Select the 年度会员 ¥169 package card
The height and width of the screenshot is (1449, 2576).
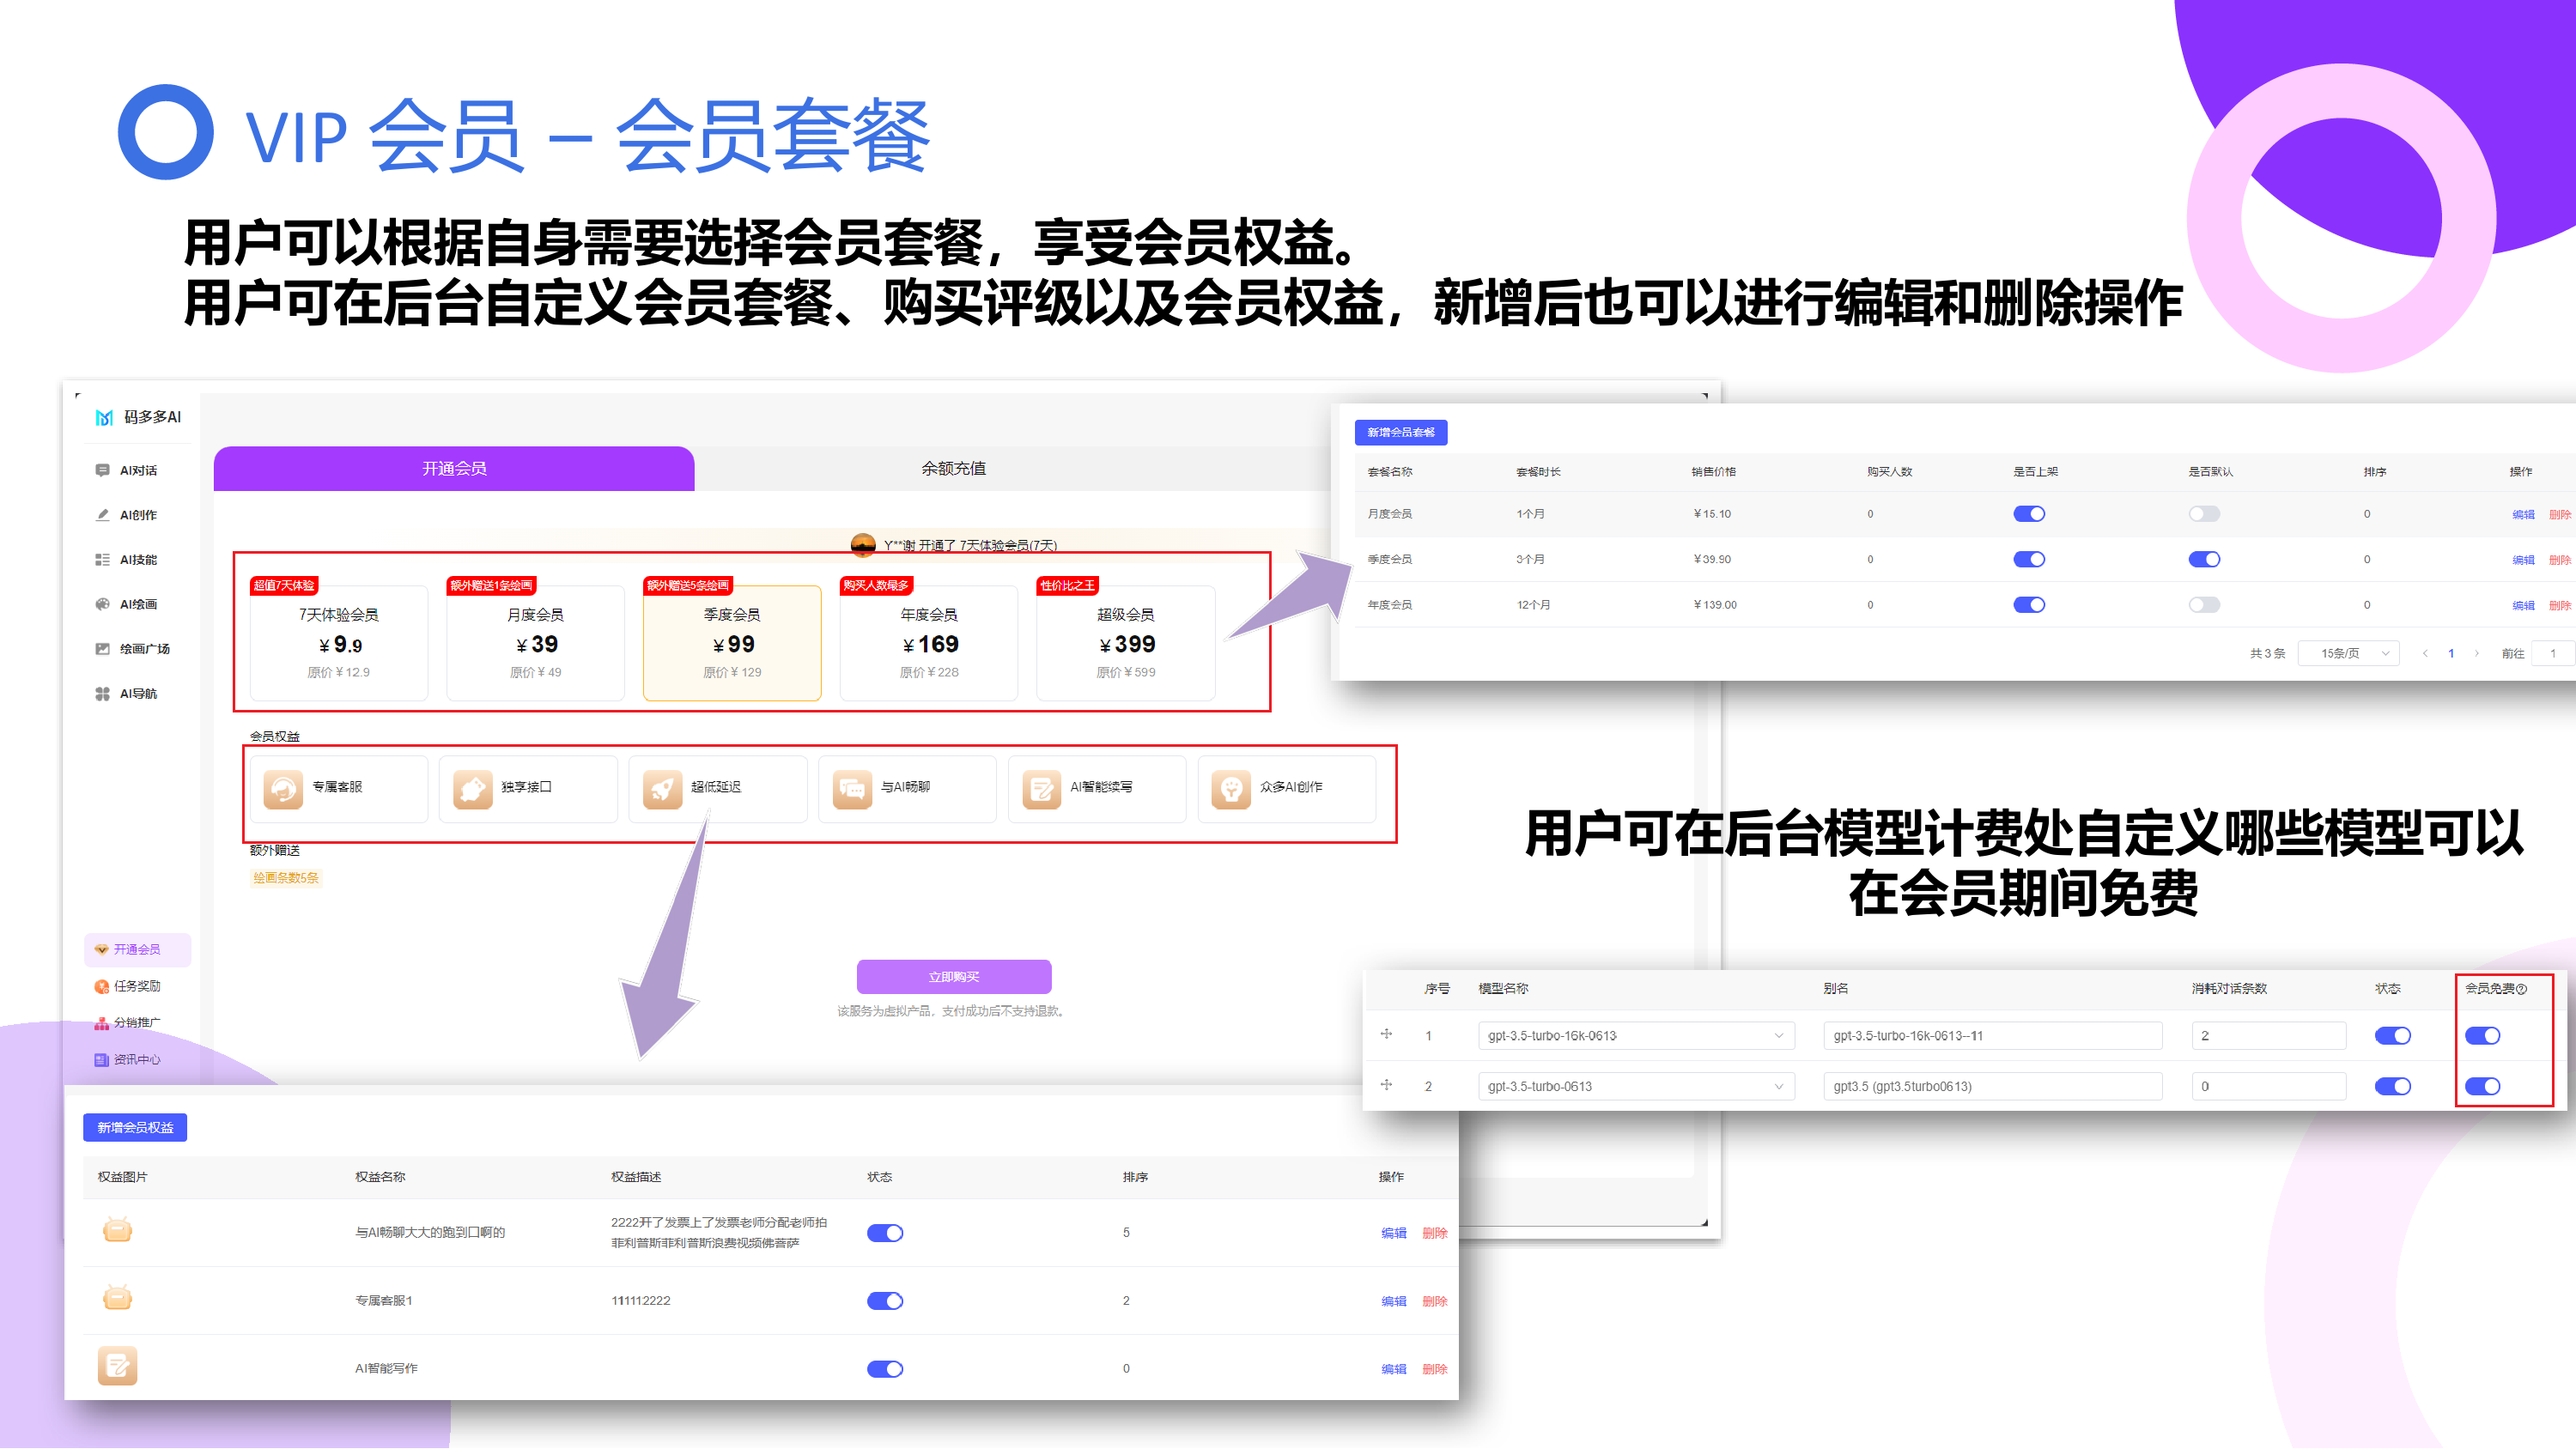[x=929, y=642]
